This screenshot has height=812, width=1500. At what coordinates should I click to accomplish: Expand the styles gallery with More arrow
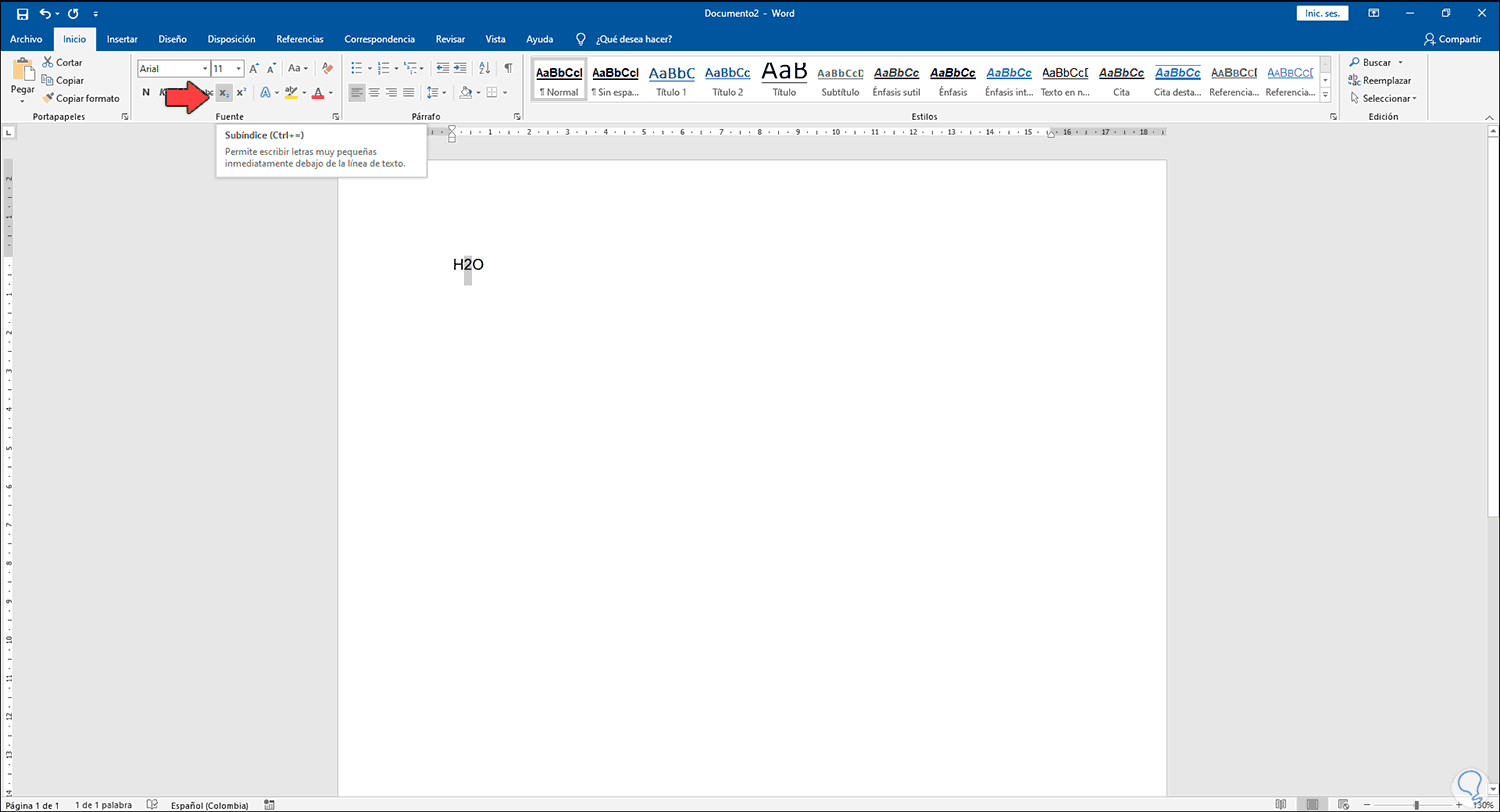1325,95
